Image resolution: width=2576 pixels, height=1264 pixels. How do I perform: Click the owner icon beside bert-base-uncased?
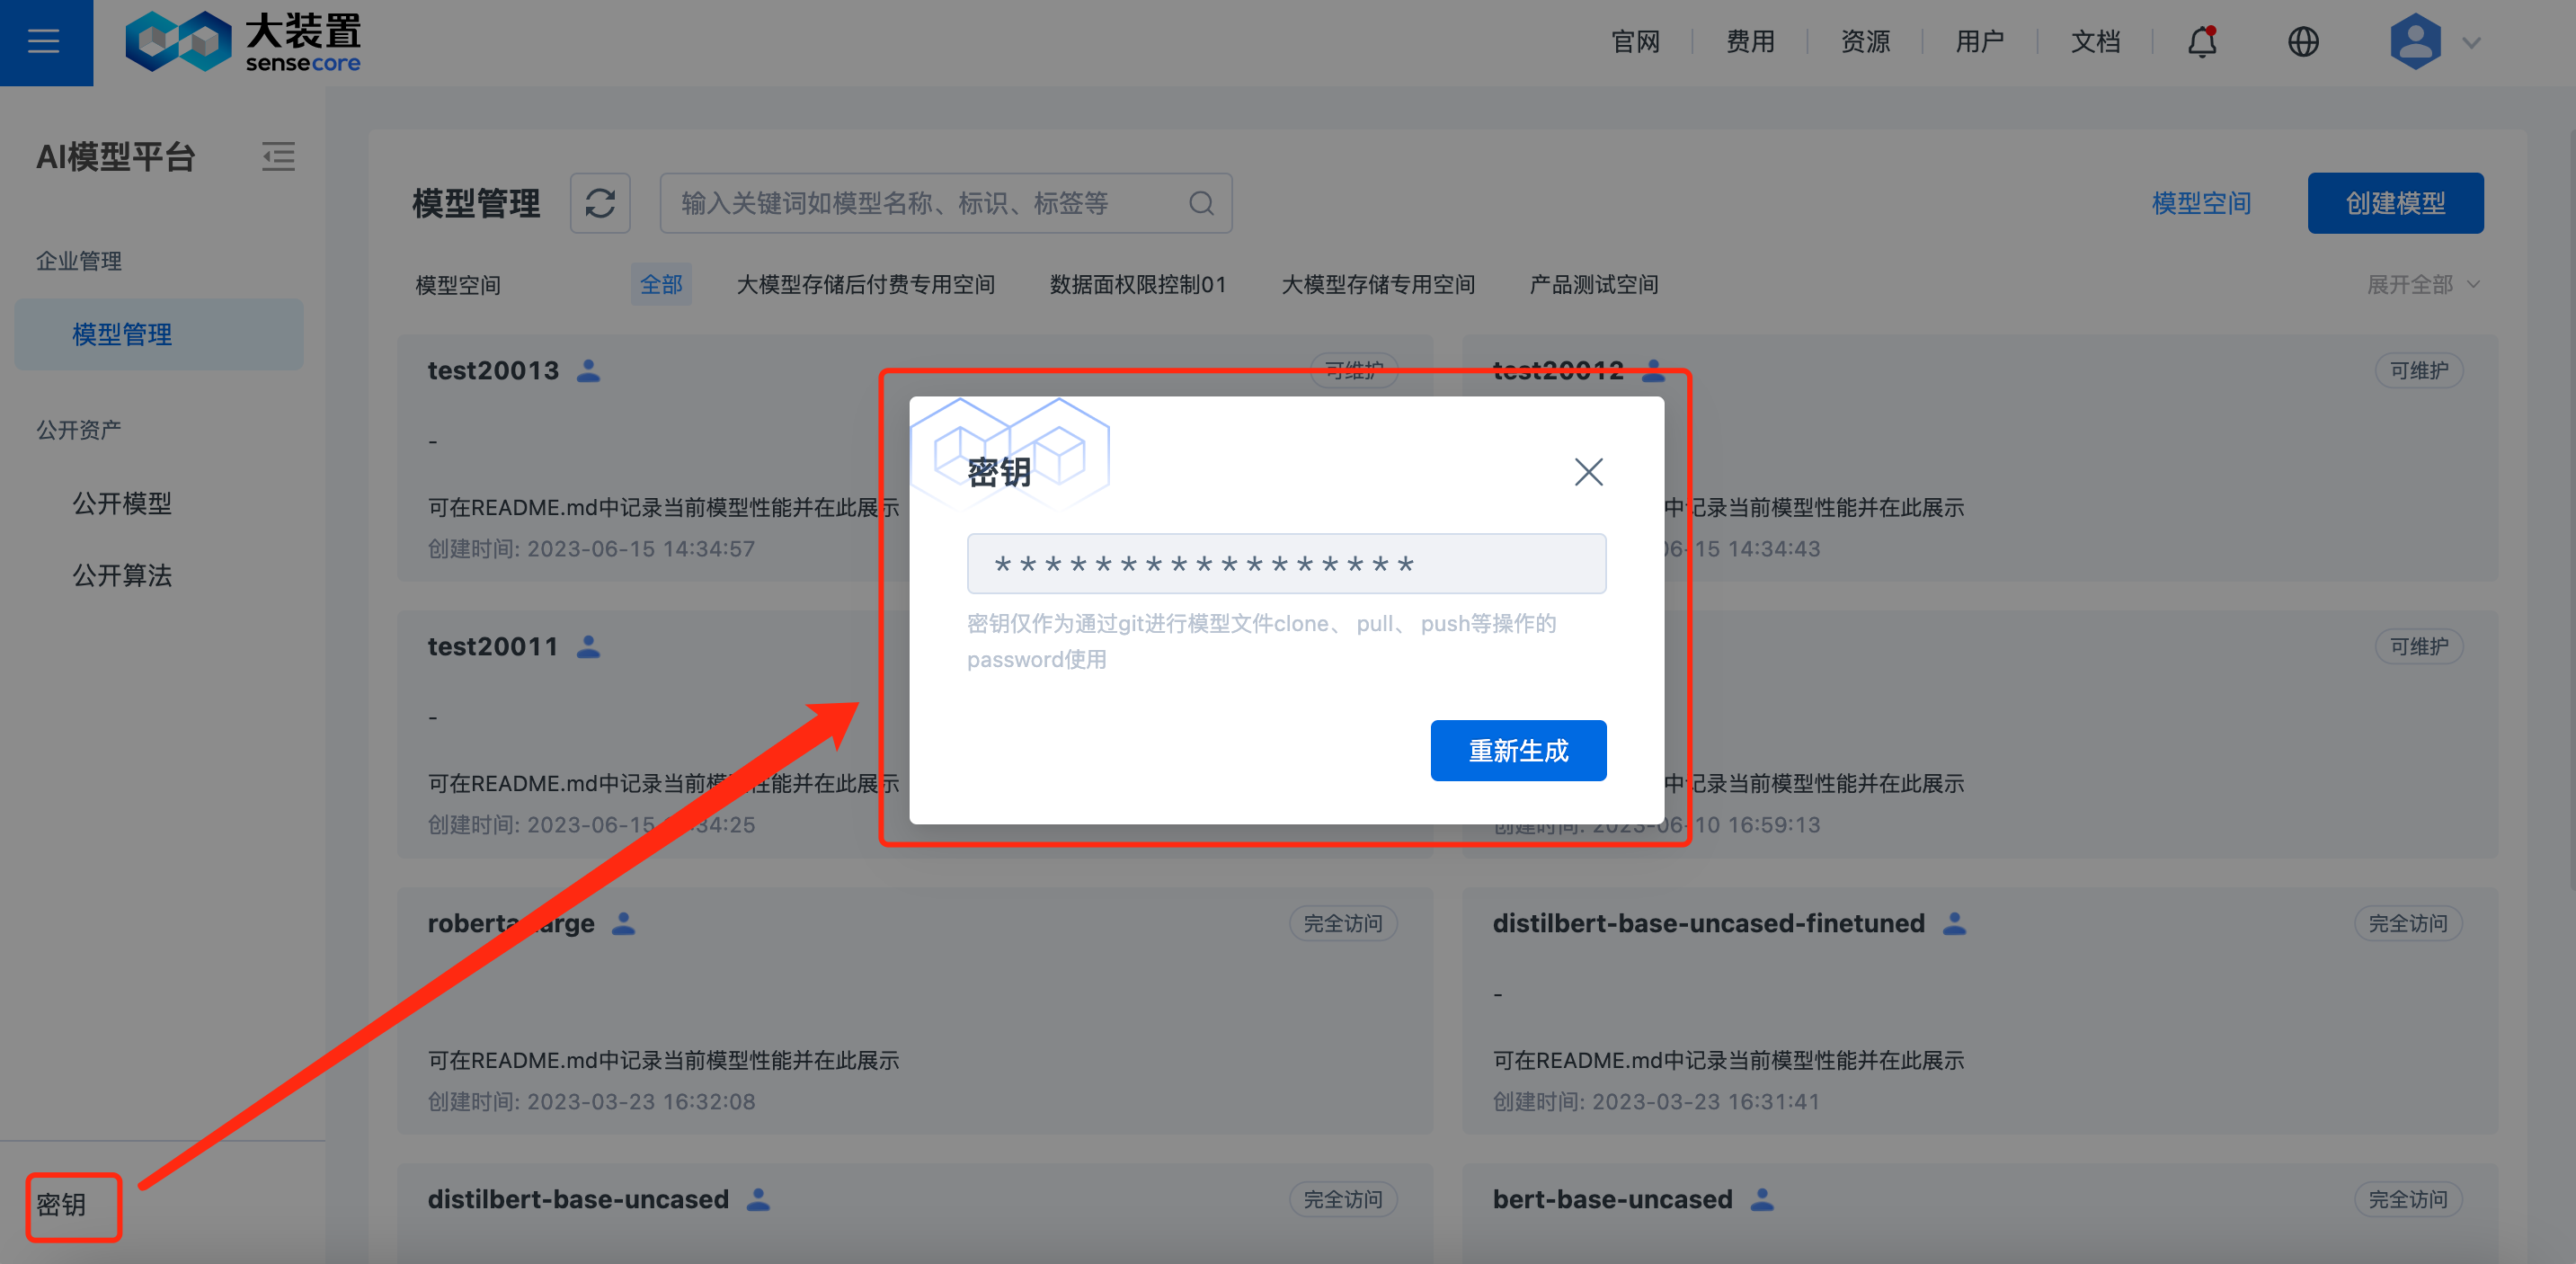pyautogui.click(x=1762, y=1199)
